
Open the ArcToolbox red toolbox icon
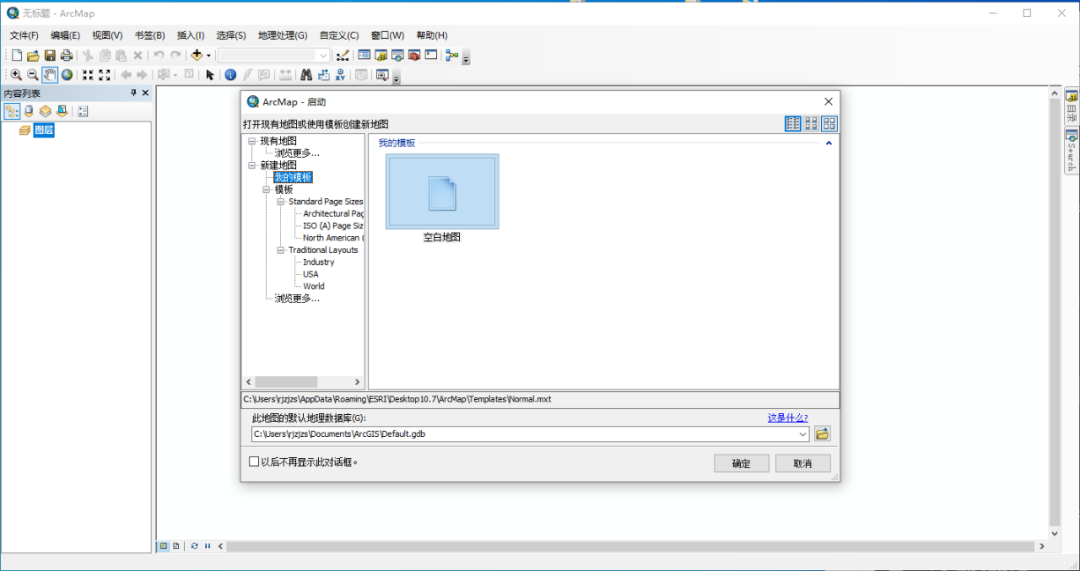click(x=414, y=55)
